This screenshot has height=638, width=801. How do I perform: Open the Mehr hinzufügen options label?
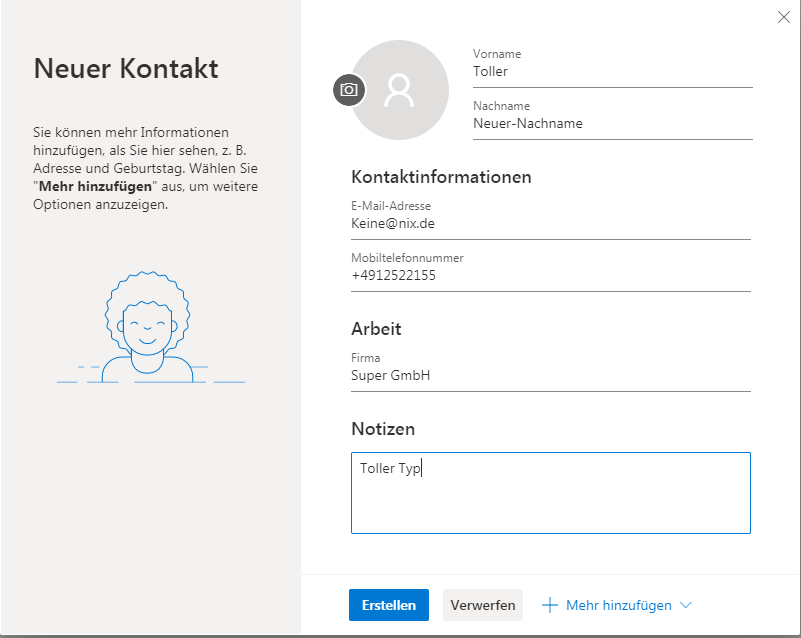[616, 605]
